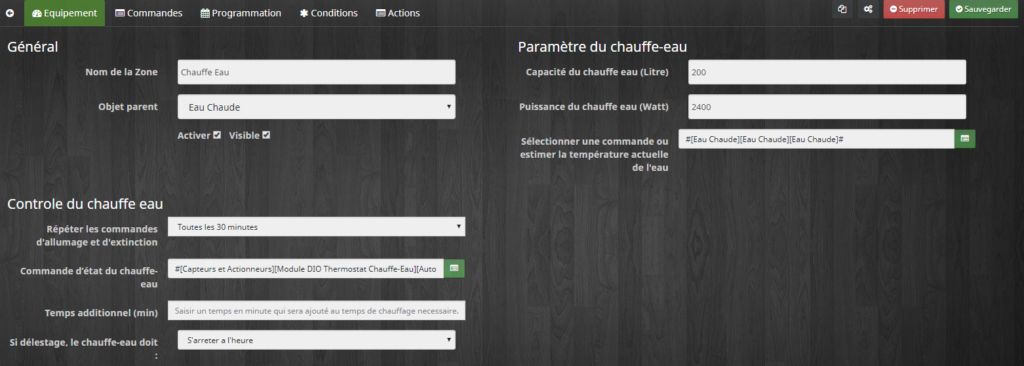Click the Général section heading
Screen dimensions: 1024x366
[x=33, y=46]
